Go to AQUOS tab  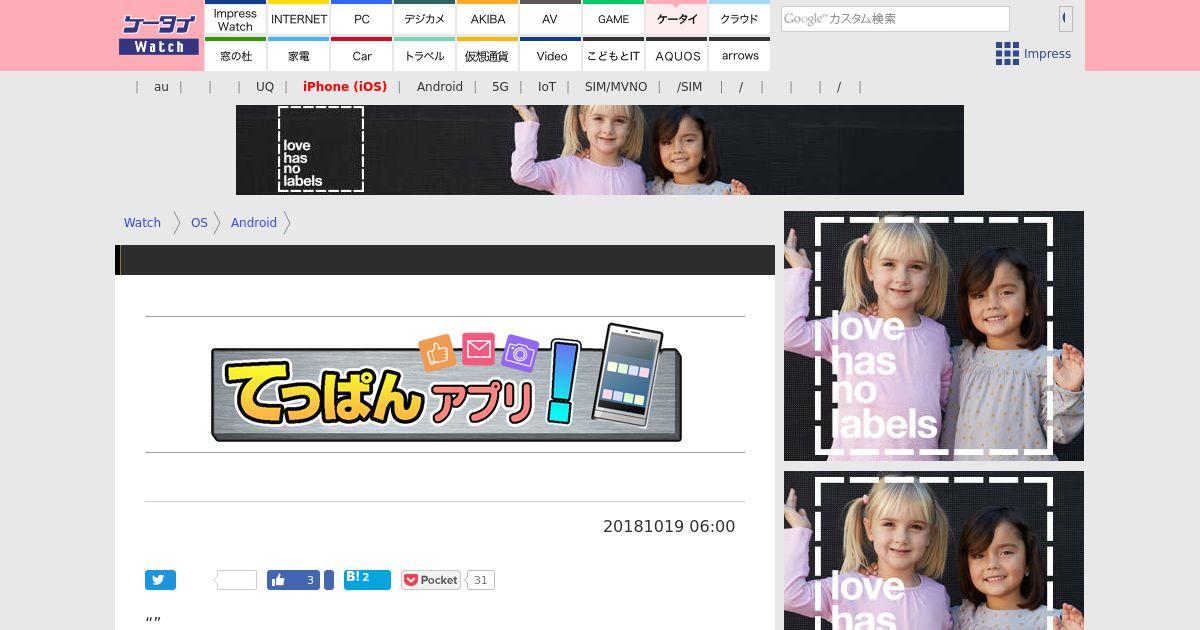click(677, 55)
